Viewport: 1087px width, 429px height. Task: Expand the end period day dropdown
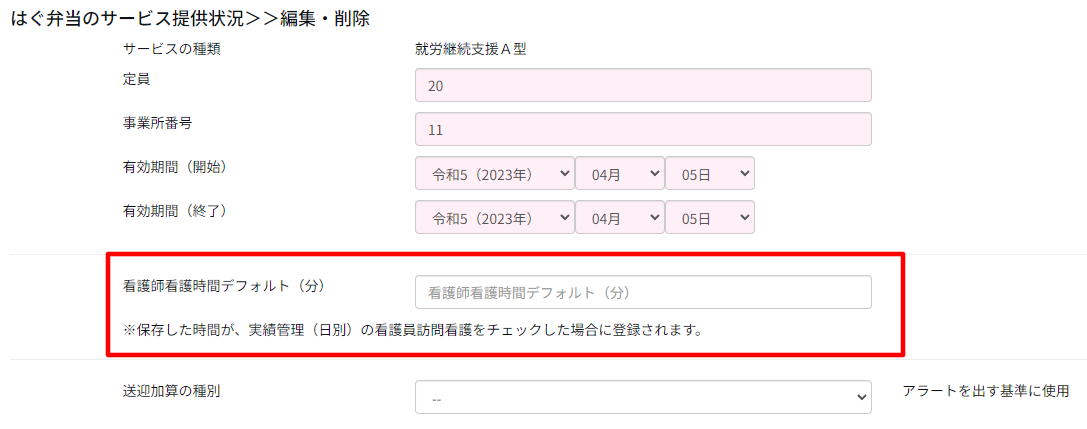[709, 218]
